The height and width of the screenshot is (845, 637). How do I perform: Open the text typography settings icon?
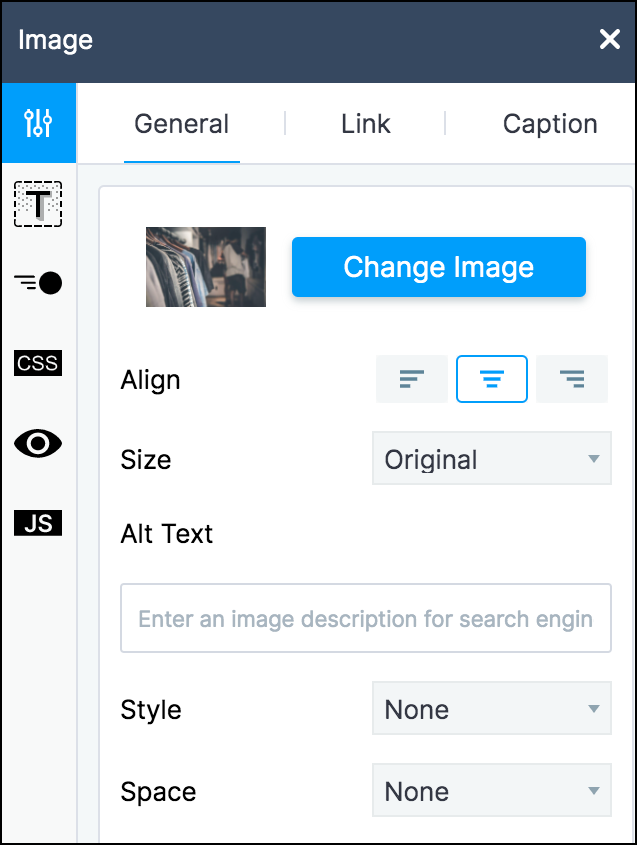pos(38,204)
